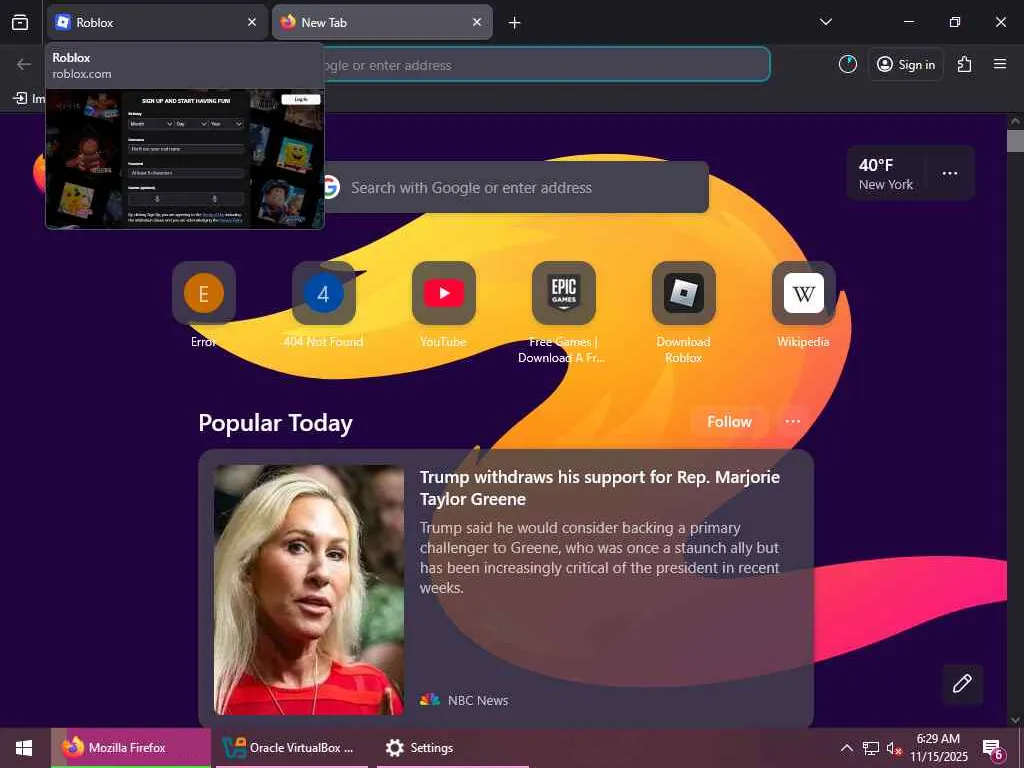Screen dimensions: 1024x768
Task: Open the Firefox hamburger menu
Action: click(x=1000, y=64)
